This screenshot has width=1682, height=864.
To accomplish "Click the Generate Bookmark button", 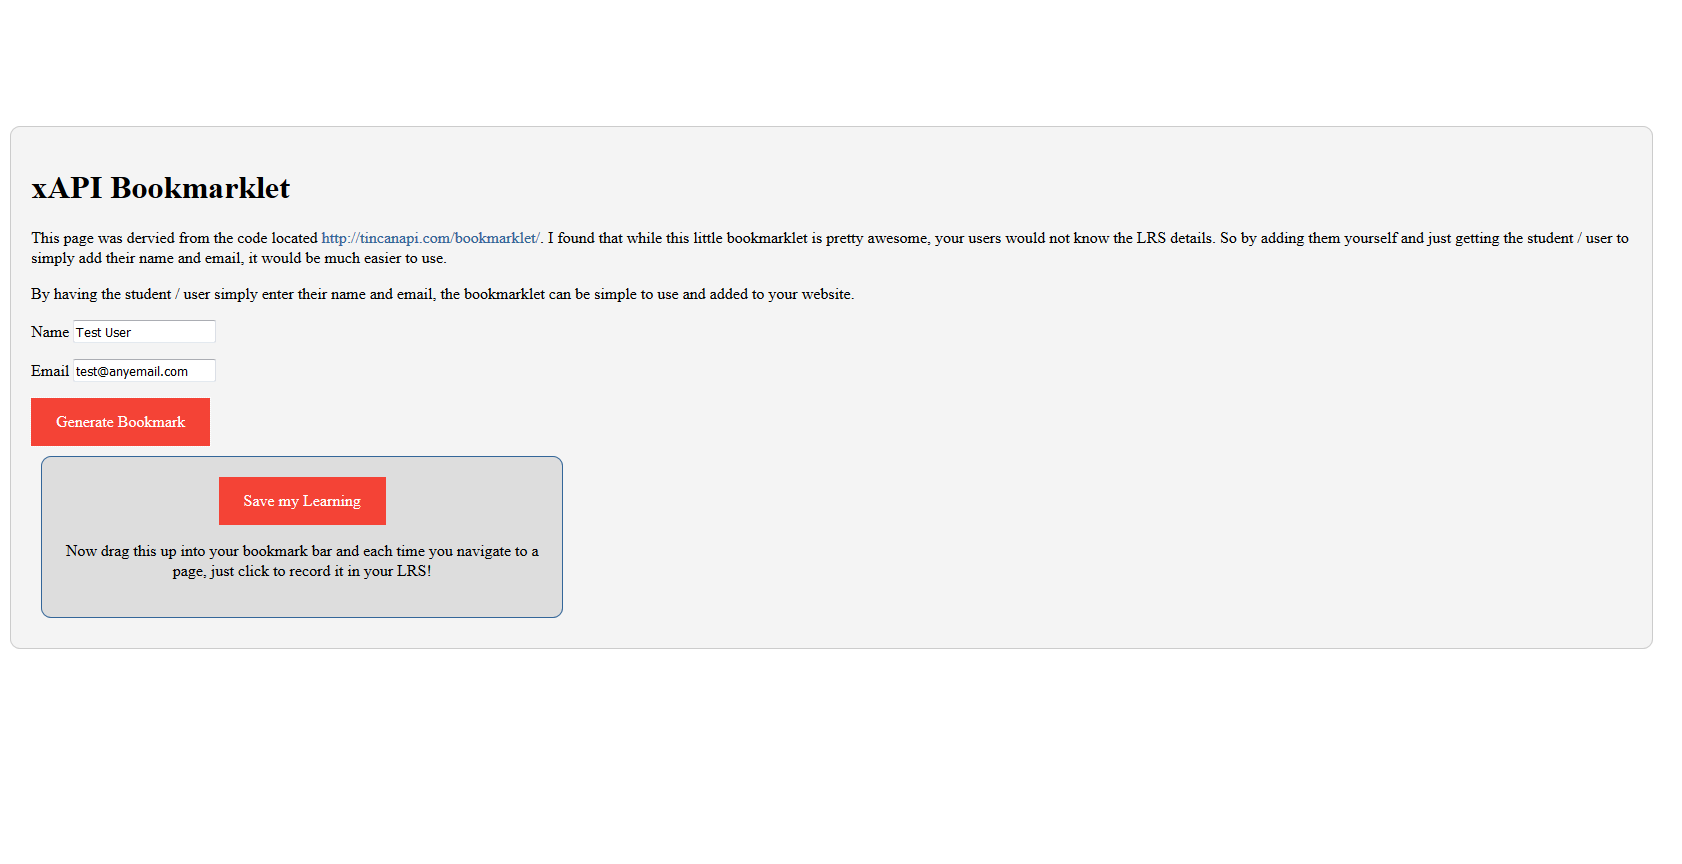I will [120, 422].
